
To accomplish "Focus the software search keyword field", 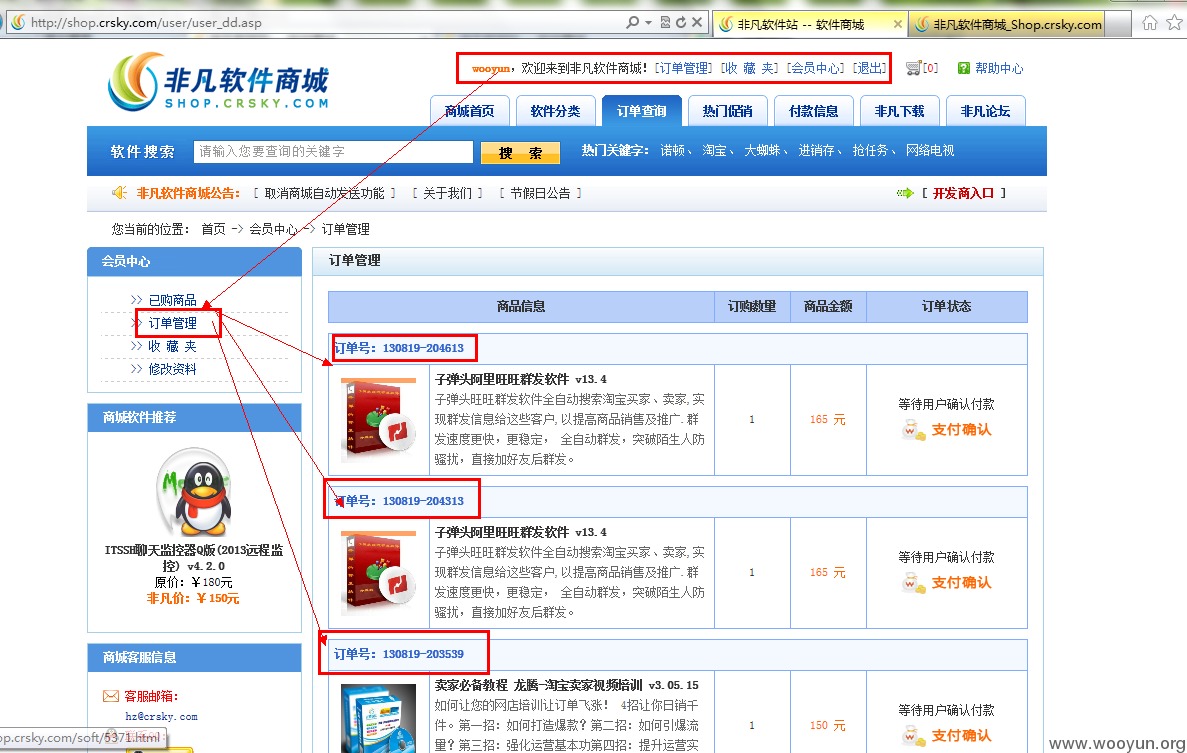I will (333, 151).
